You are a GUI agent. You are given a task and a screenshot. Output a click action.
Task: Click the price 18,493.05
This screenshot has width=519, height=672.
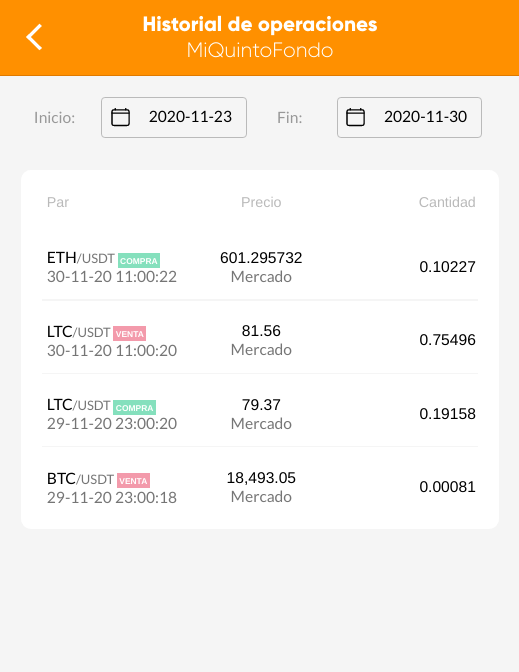click(261, 478)
